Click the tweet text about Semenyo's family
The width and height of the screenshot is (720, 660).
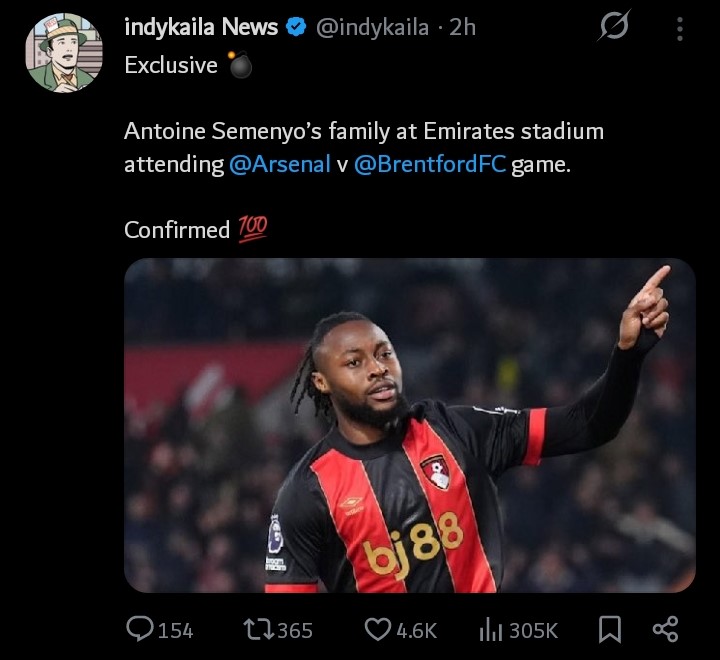363,132
